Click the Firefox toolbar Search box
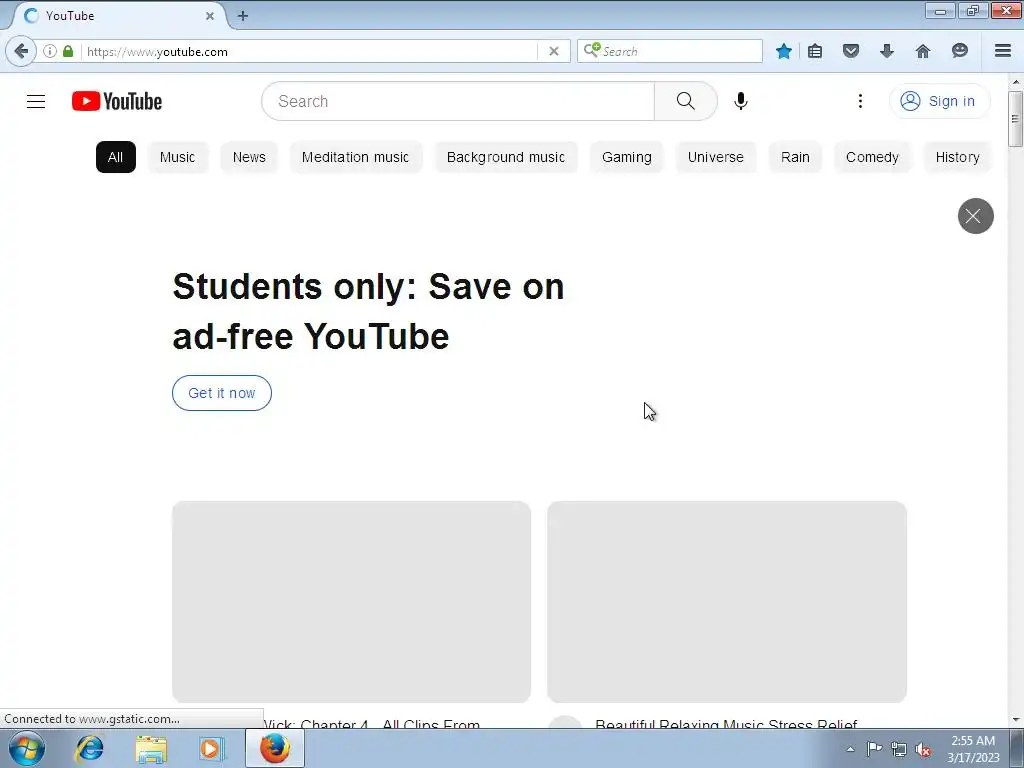The height and width of the screenshot is (768, 1024). pyautogui.click(x=670, y=51)
